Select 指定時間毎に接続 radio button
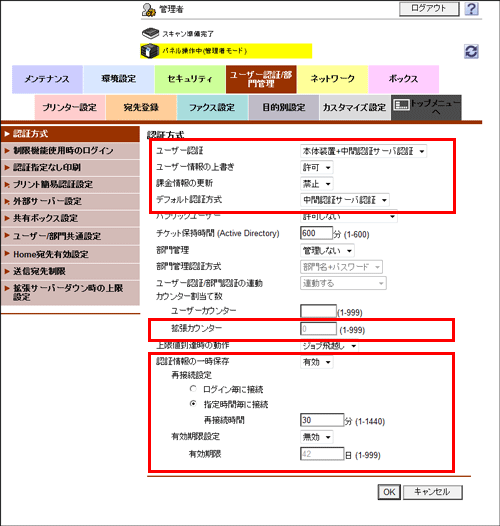This screenshot has height=526, width=500. tap(193, 404)
